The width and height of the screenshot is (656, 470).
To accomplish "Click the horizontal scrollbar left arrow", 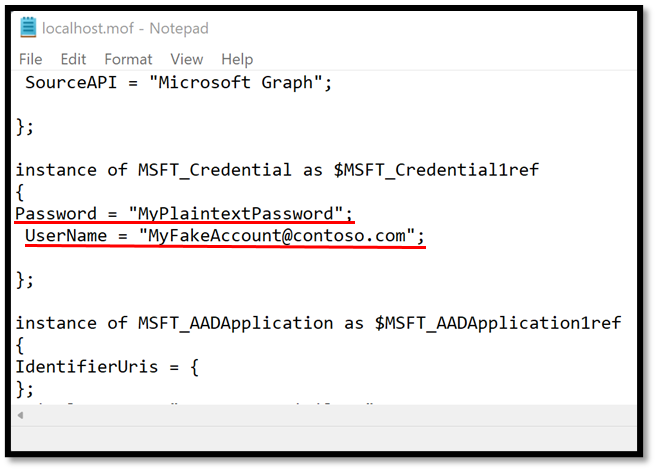I will tap(20, 416).
